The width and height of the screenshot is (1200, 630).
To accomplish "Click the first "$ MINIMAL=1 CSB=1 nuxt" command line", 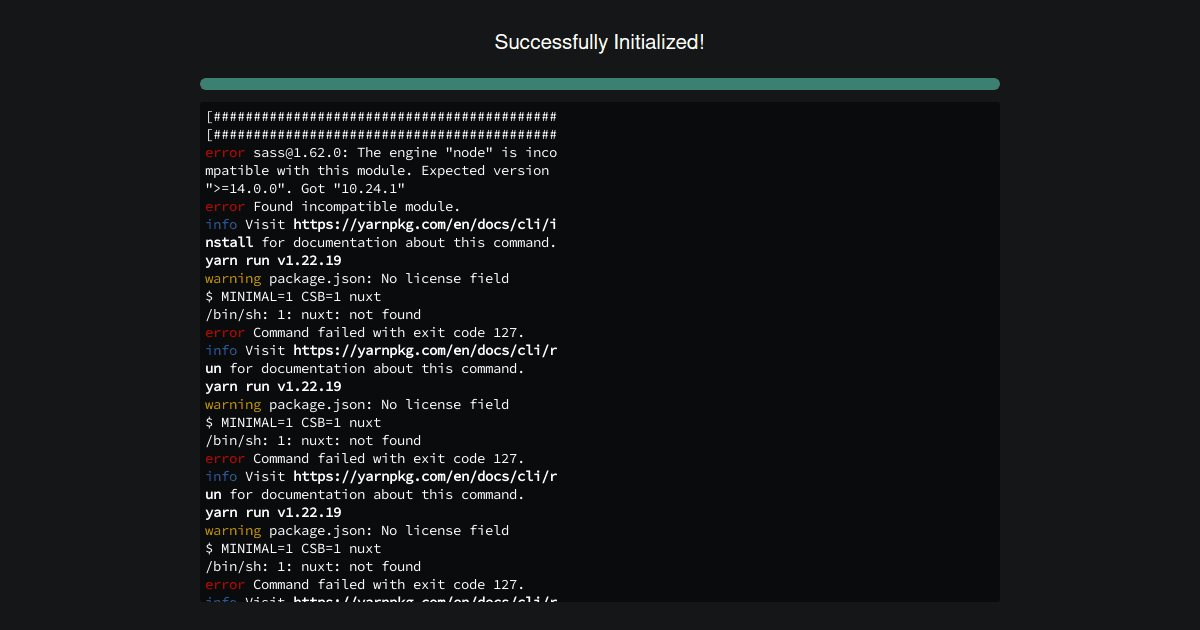I will coord(293,297).
